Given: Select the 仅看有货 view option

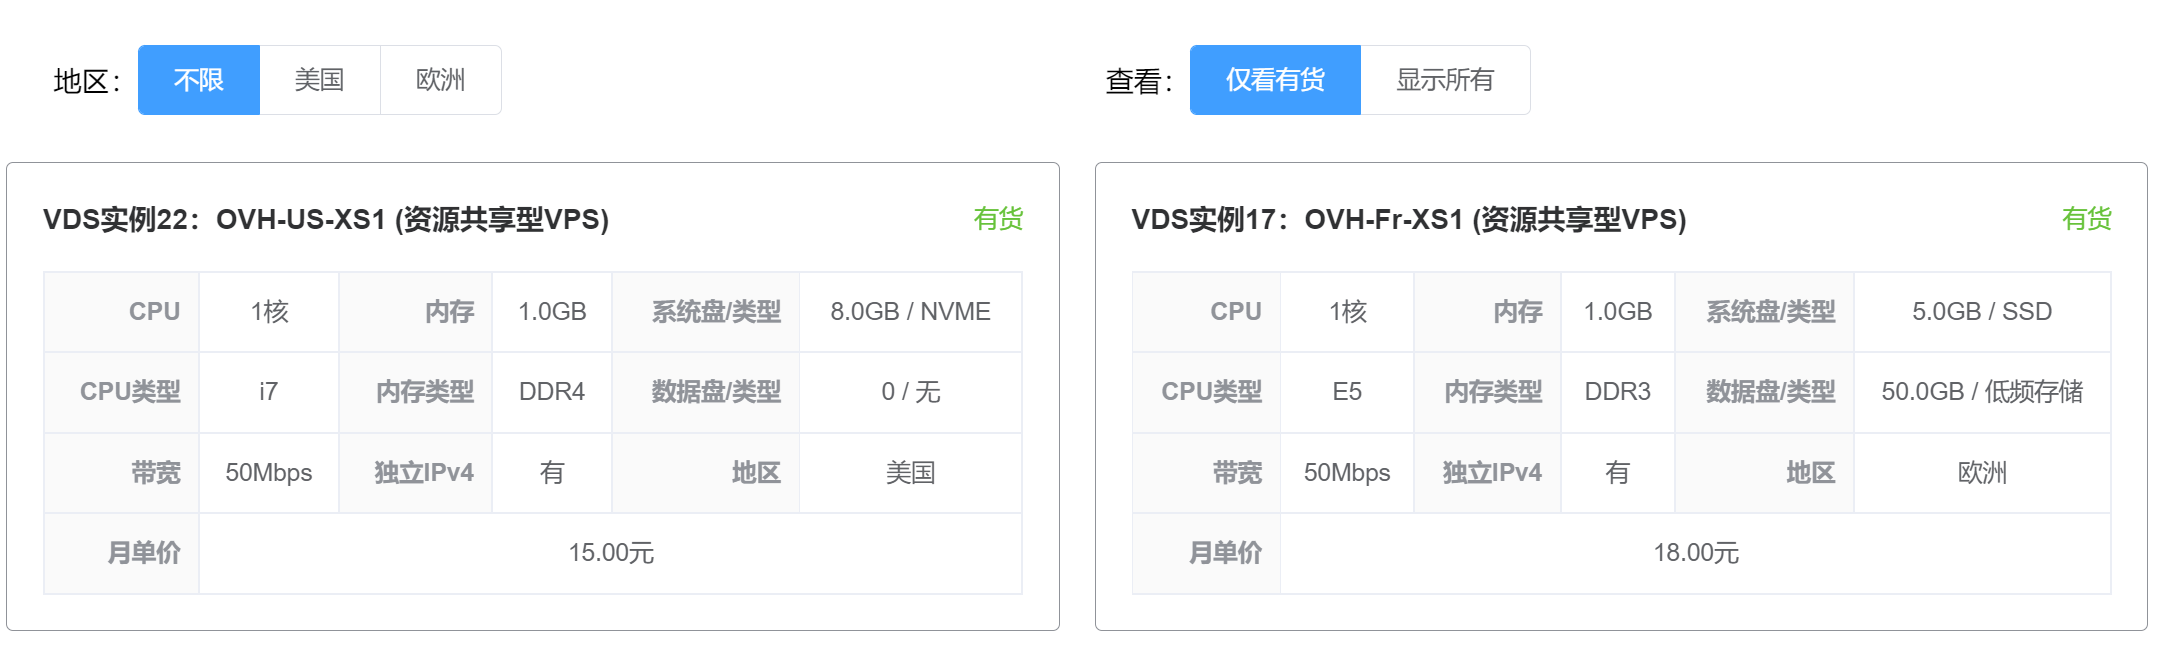Looking at the screenshot, I should point(1275,80).
